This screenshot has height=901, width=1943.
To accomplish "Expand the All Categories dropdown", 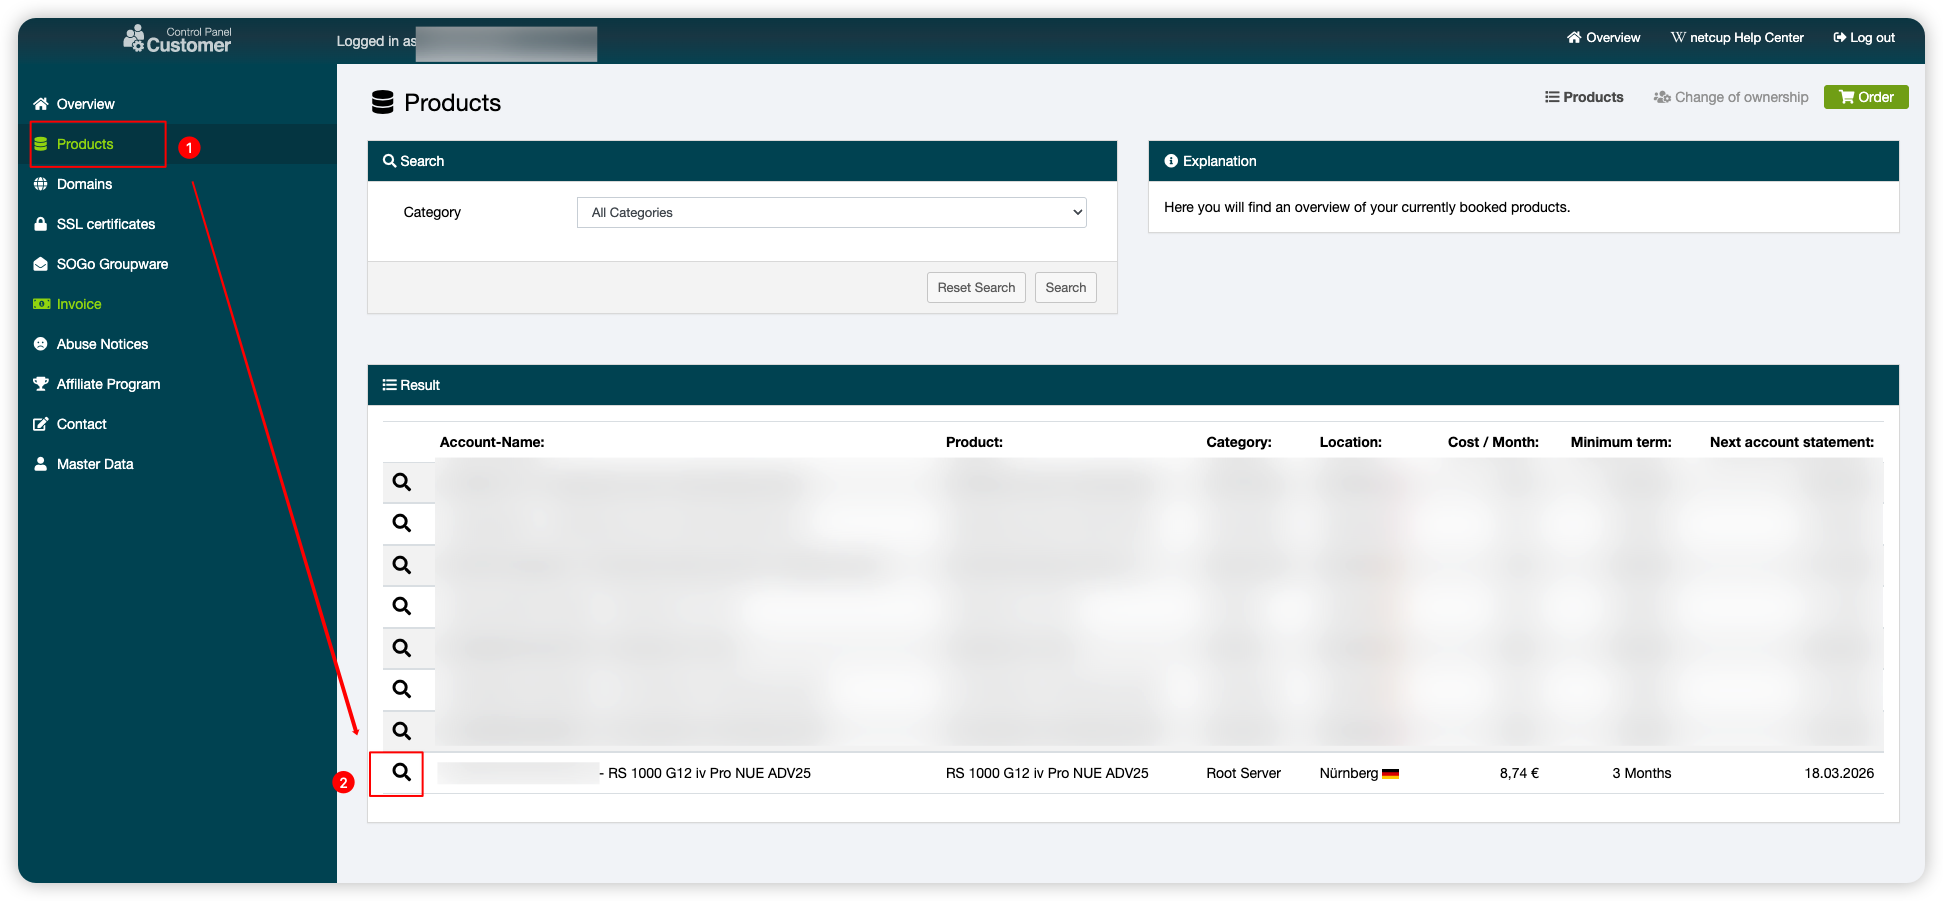I will click(831, 212).
